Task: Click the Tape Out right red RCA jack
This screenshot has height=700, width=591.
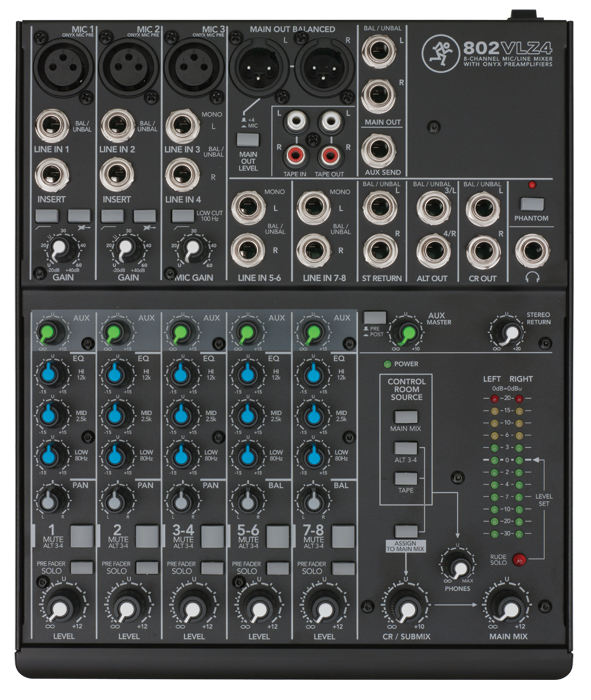Action: [x=329, y=155]
